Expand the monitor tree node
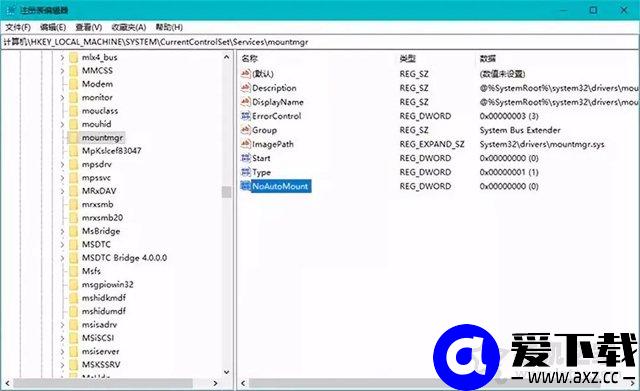Viewport: 640px width, 391px height. point(62,98)
